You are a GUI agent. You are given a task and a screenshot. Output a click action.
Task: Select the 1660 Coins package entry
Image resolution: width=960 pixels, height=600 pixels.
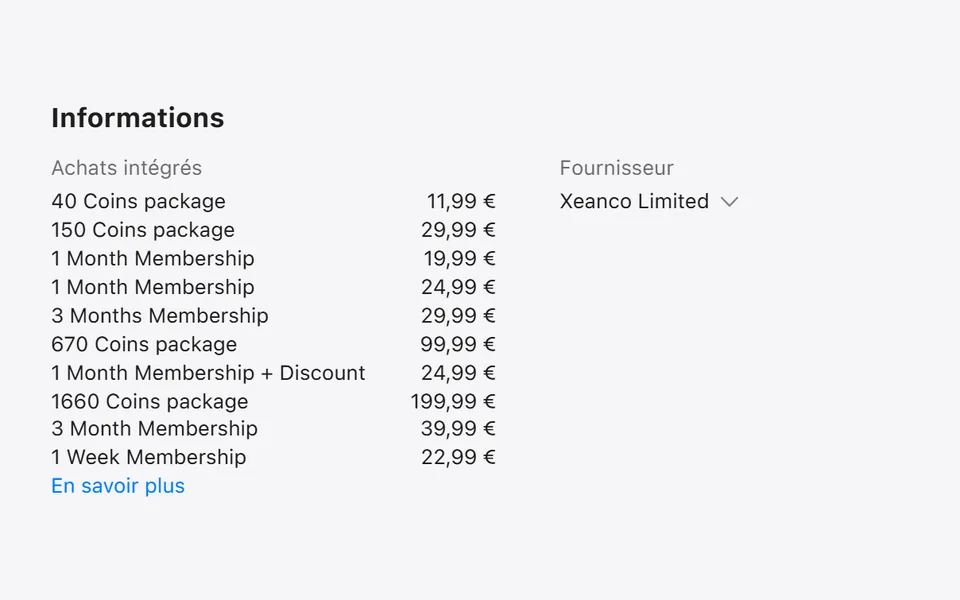273,402
